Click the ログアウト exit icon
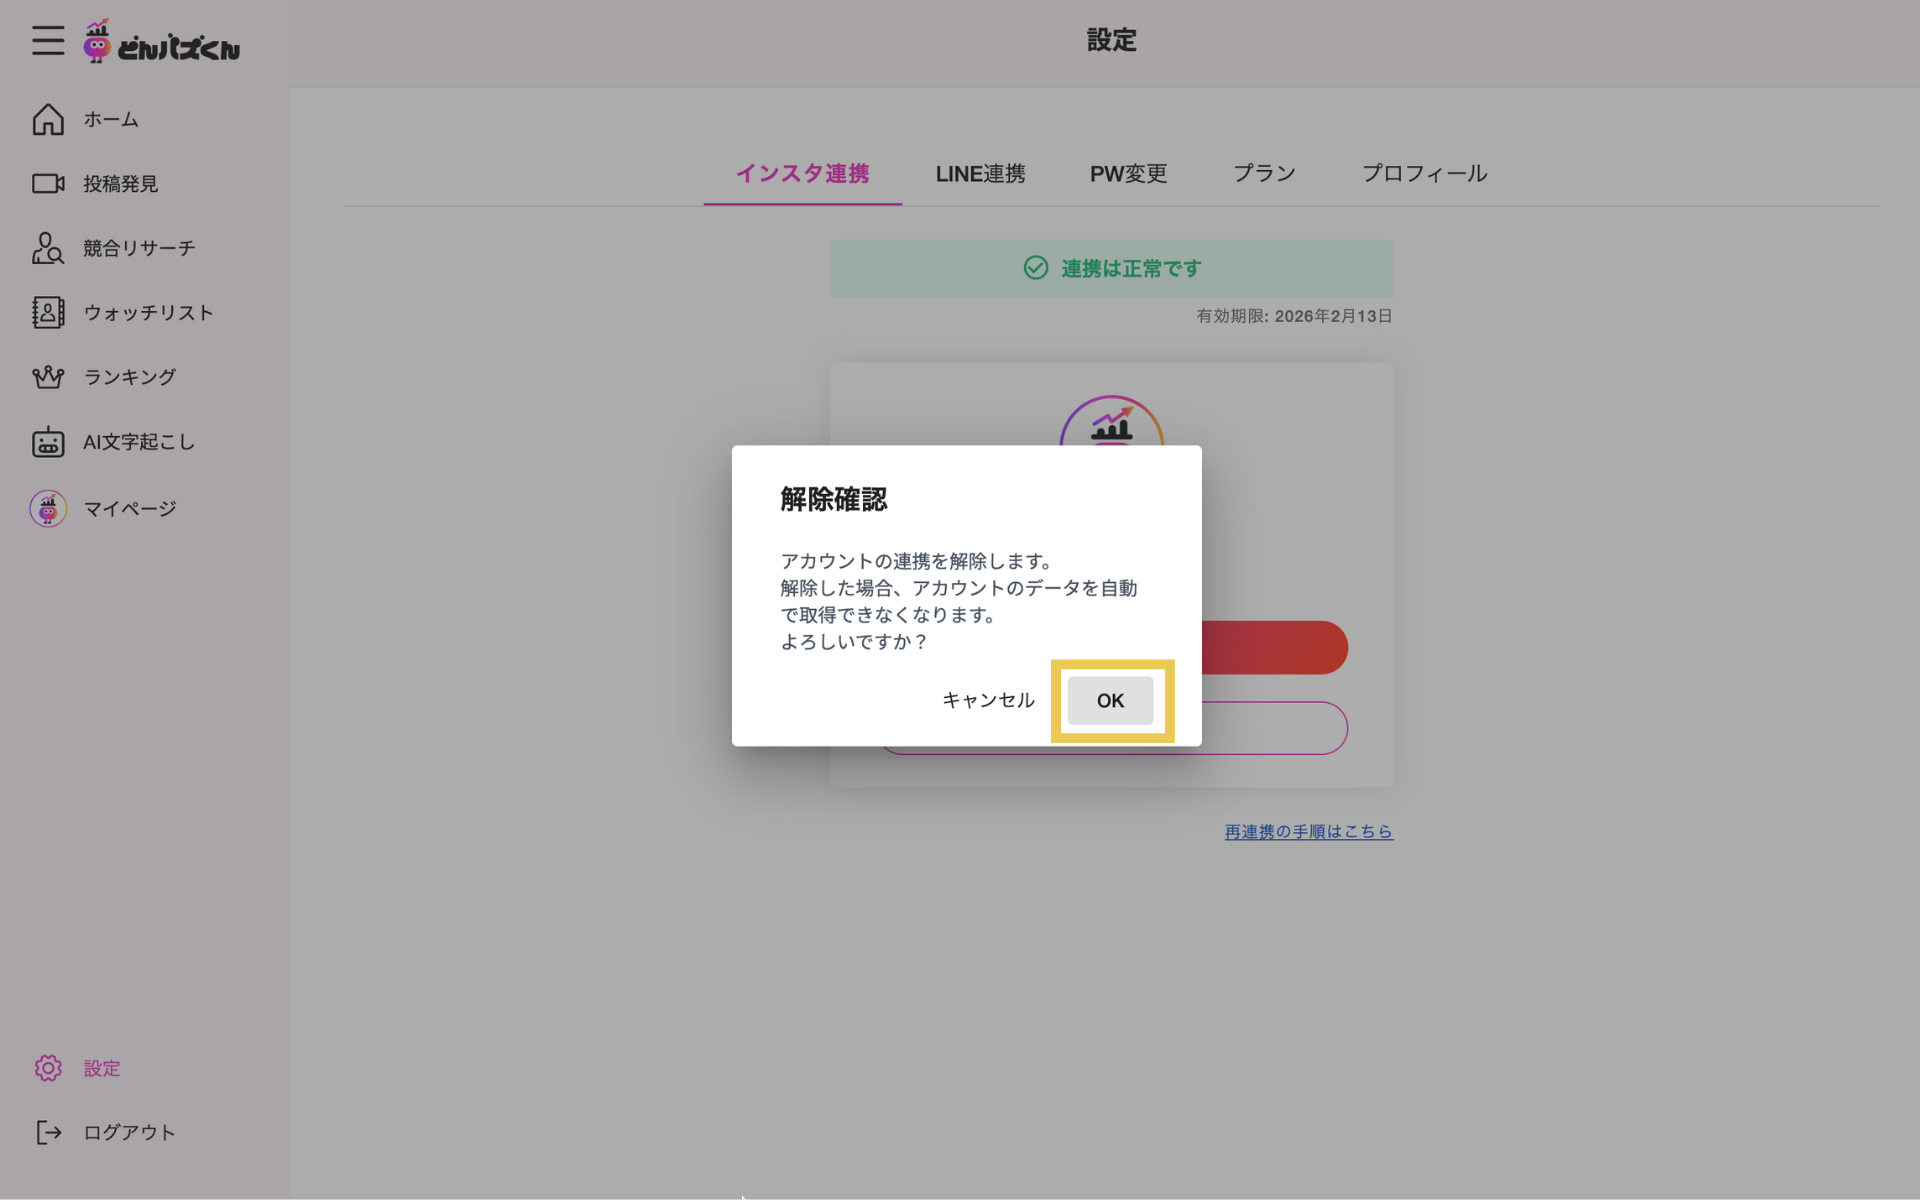1920x1200 pixels. point(48,1132)
